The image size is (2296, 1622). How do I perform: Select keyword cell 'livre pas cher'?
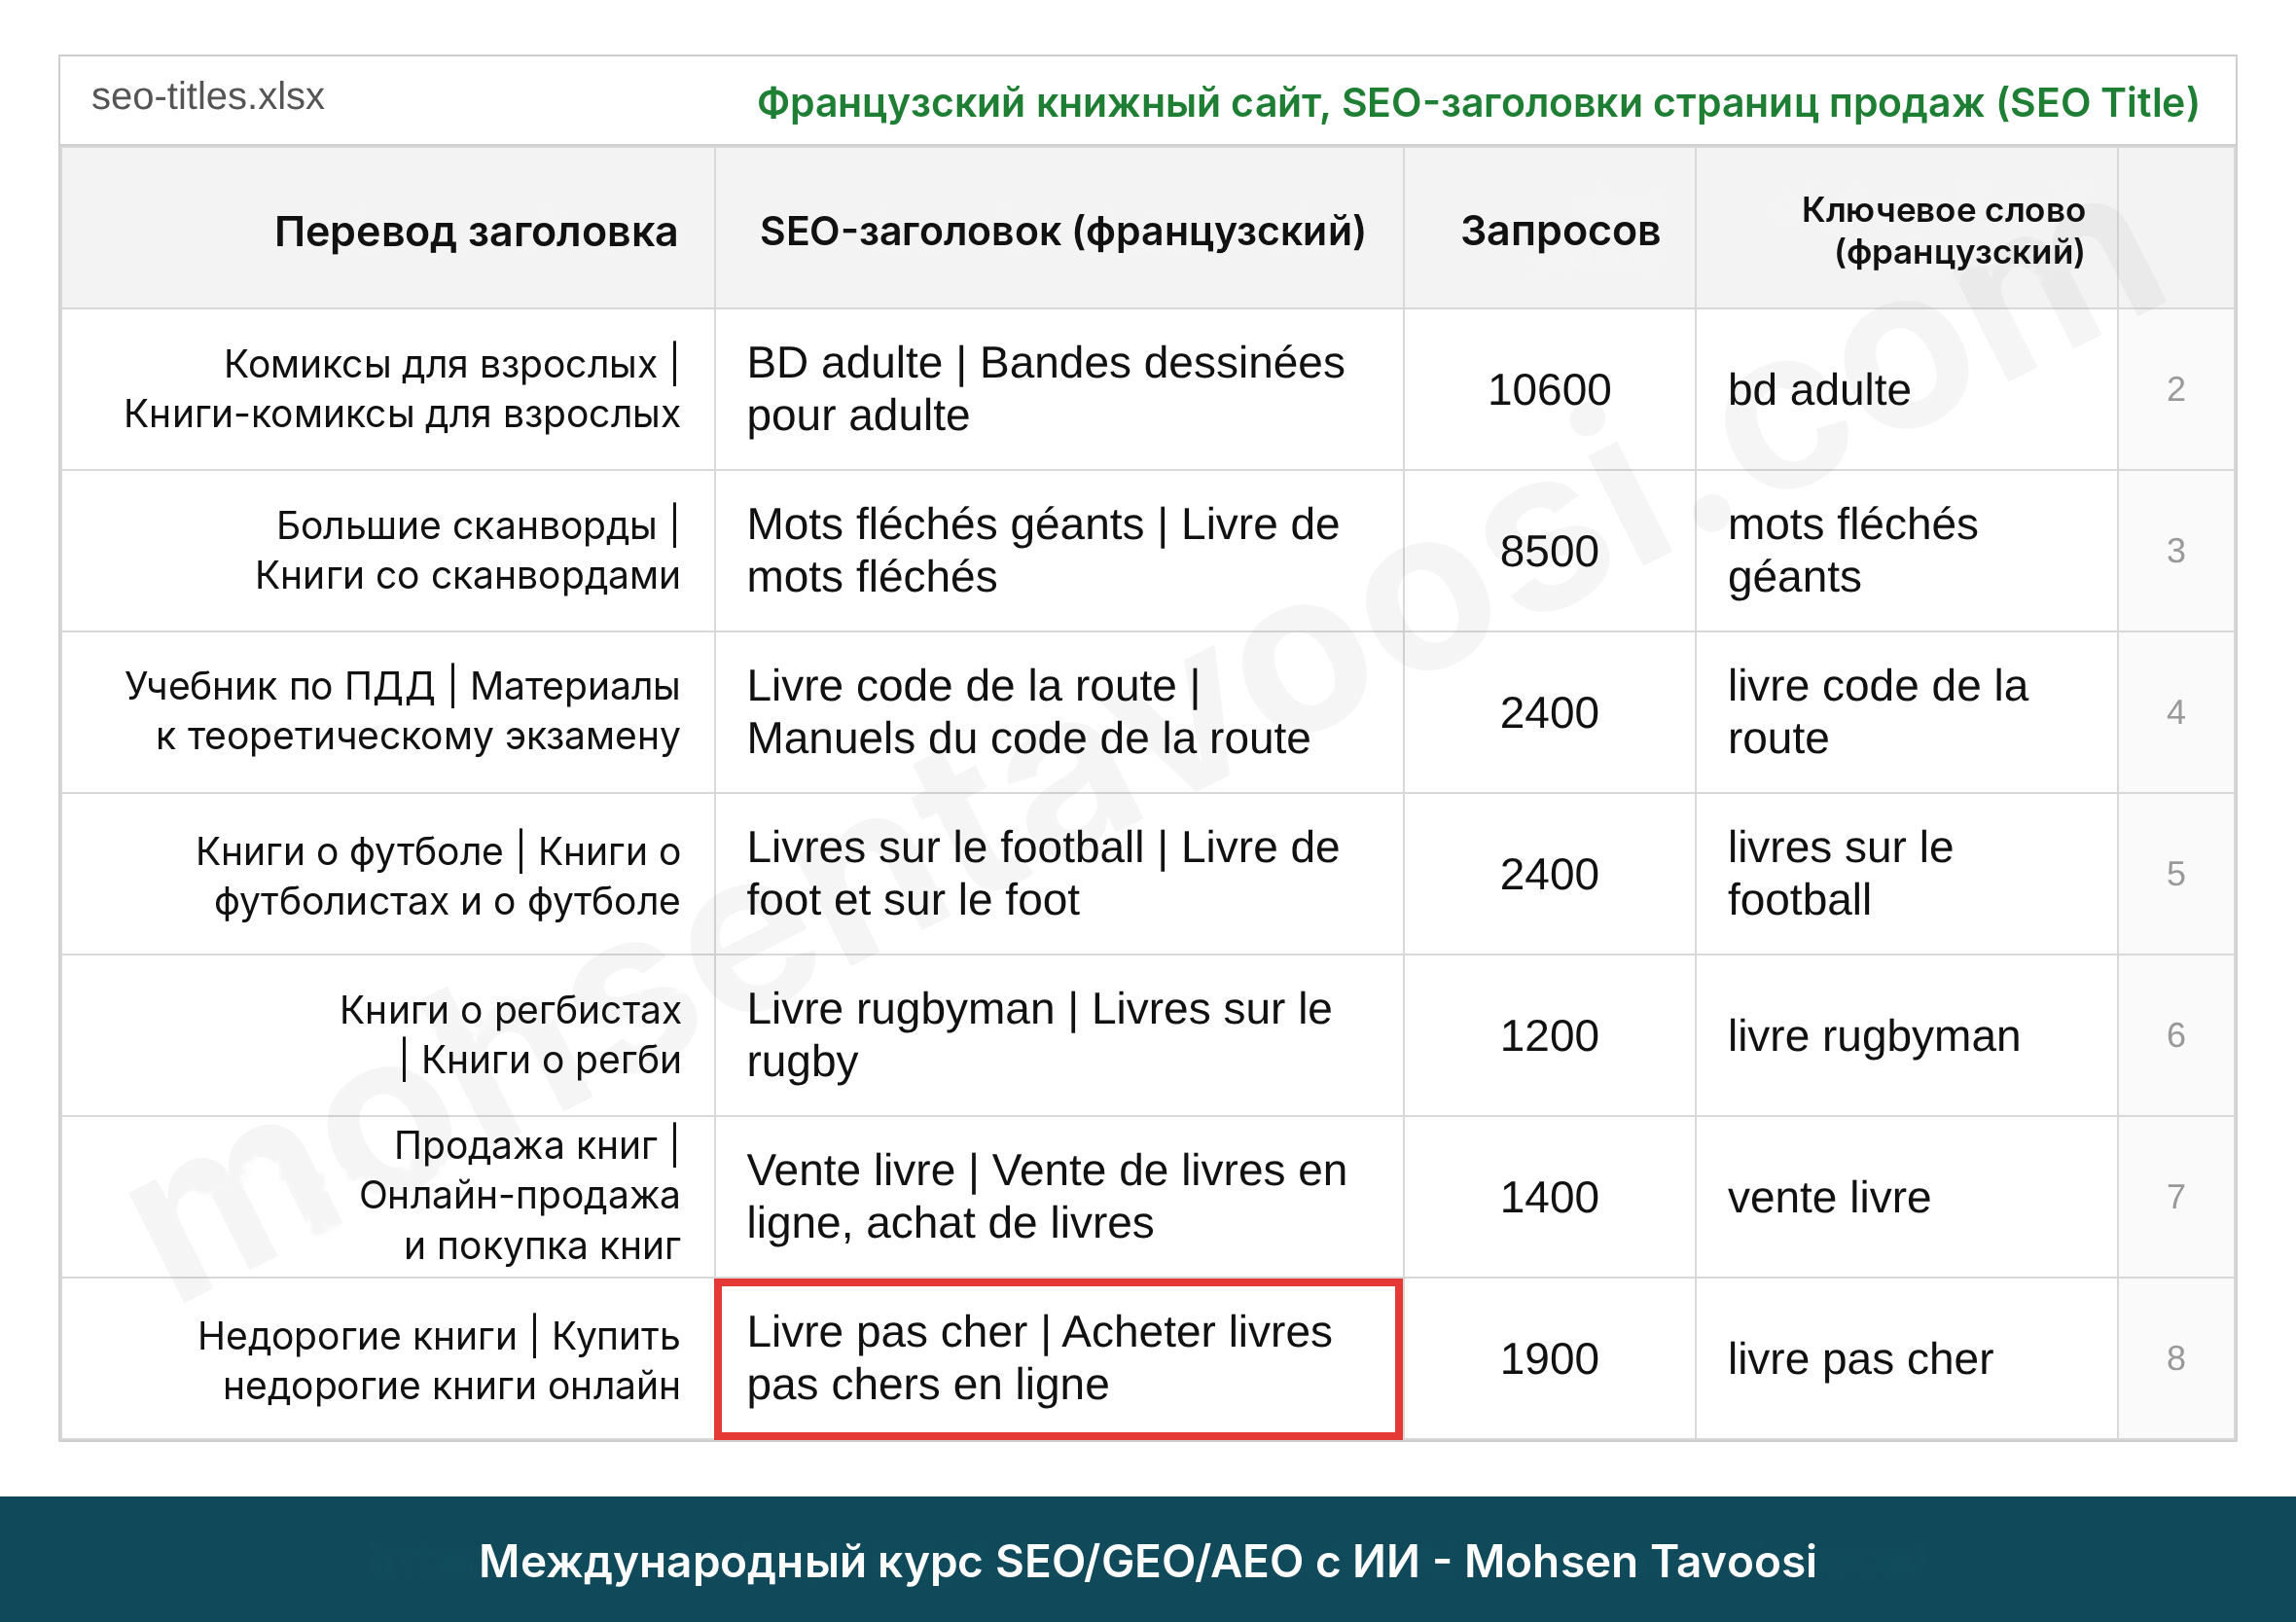coord(1907,1359)
